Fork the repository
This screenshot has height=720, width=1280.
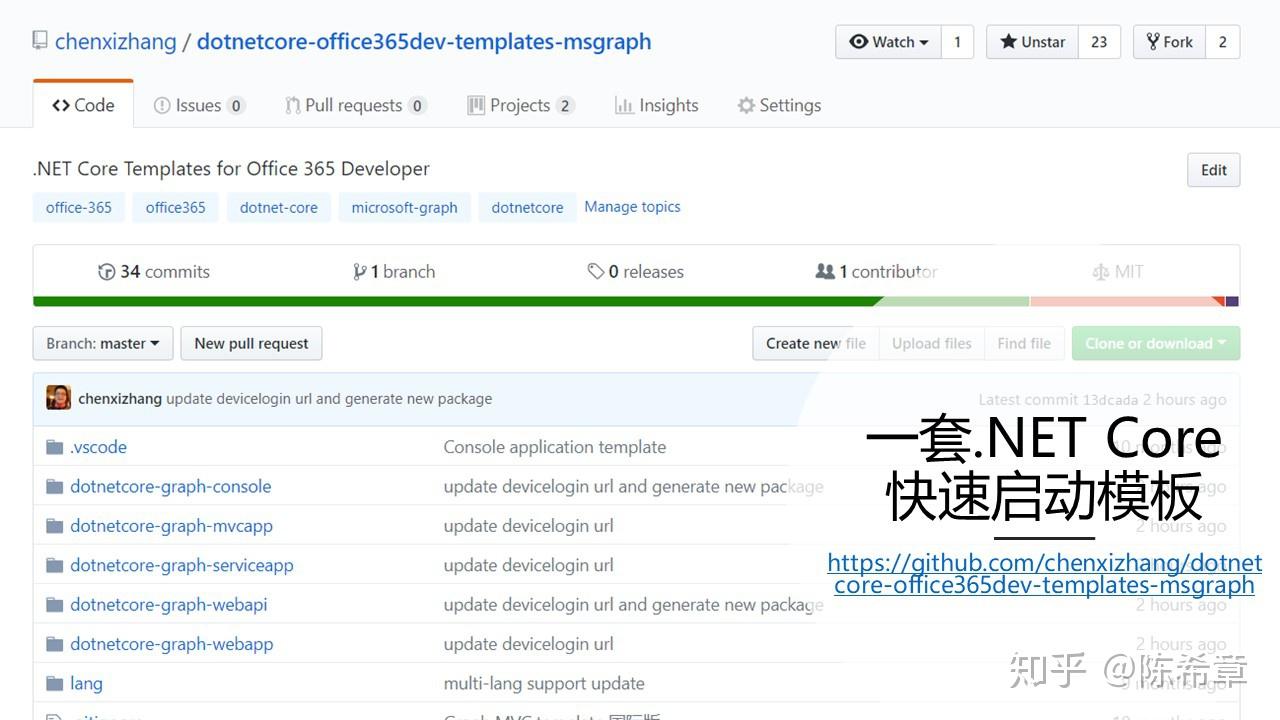(x=1170, y=41)
